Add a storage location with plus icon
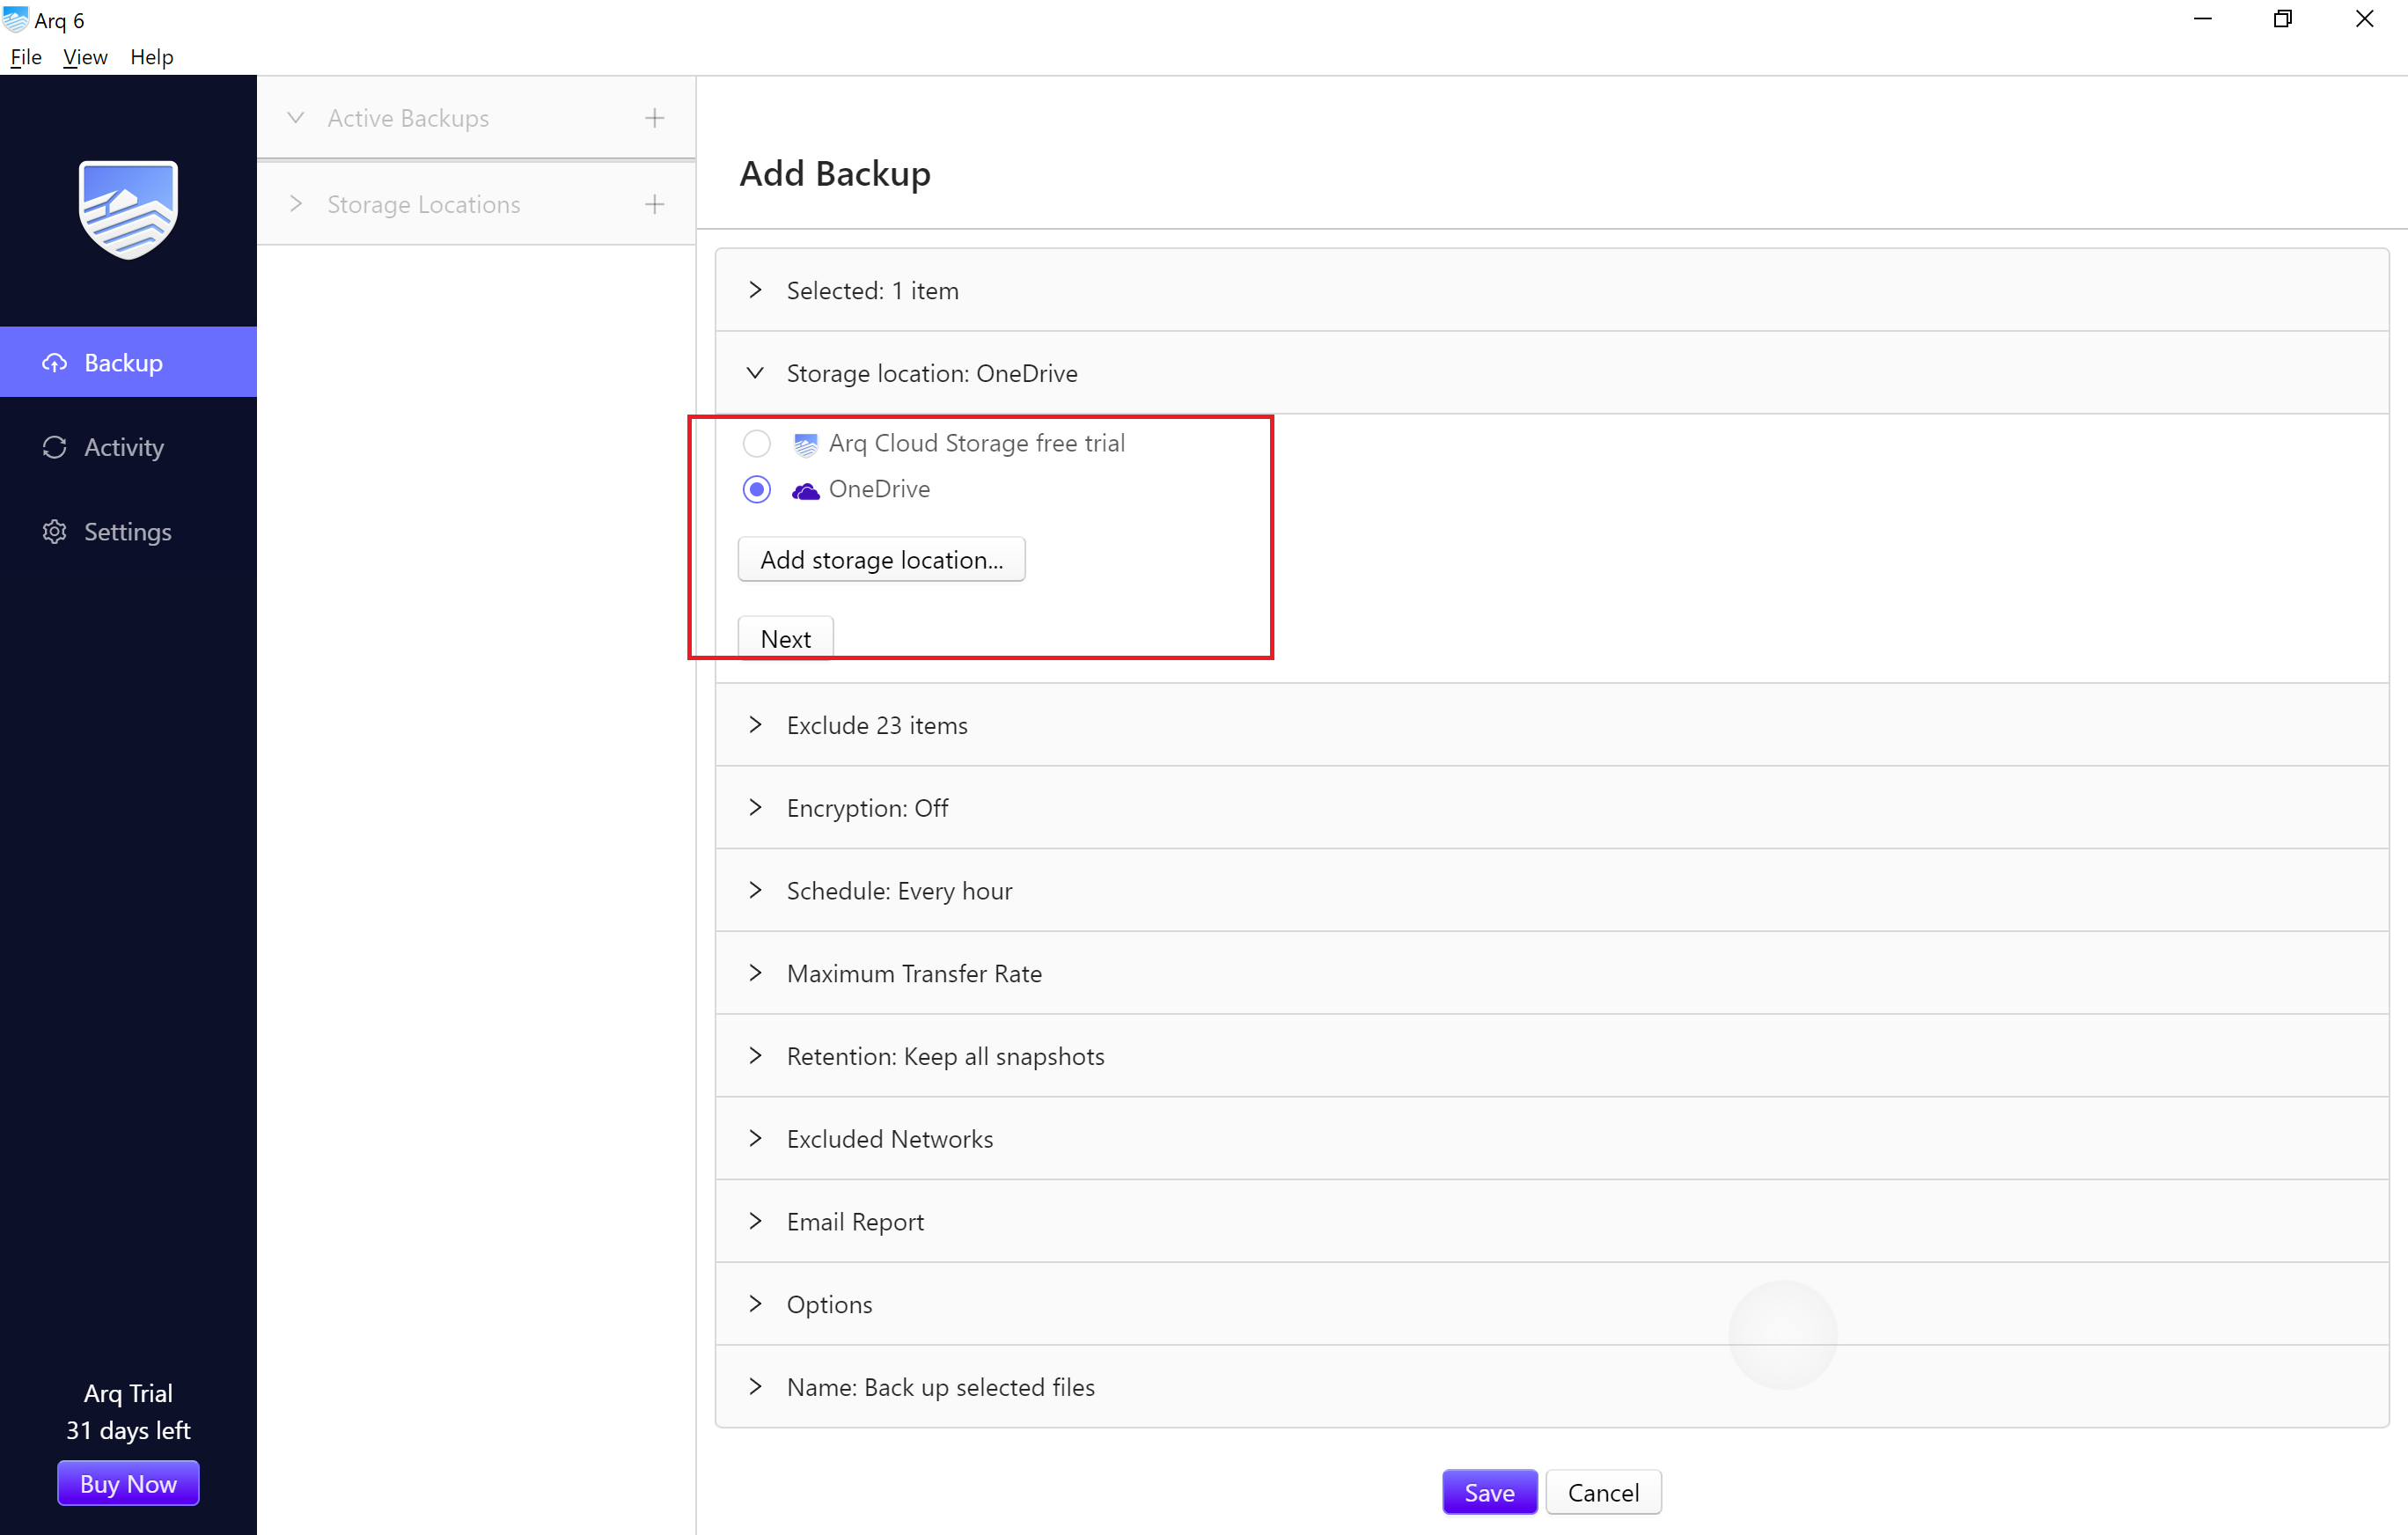The image size is (2408, 1535). [655, 204]
